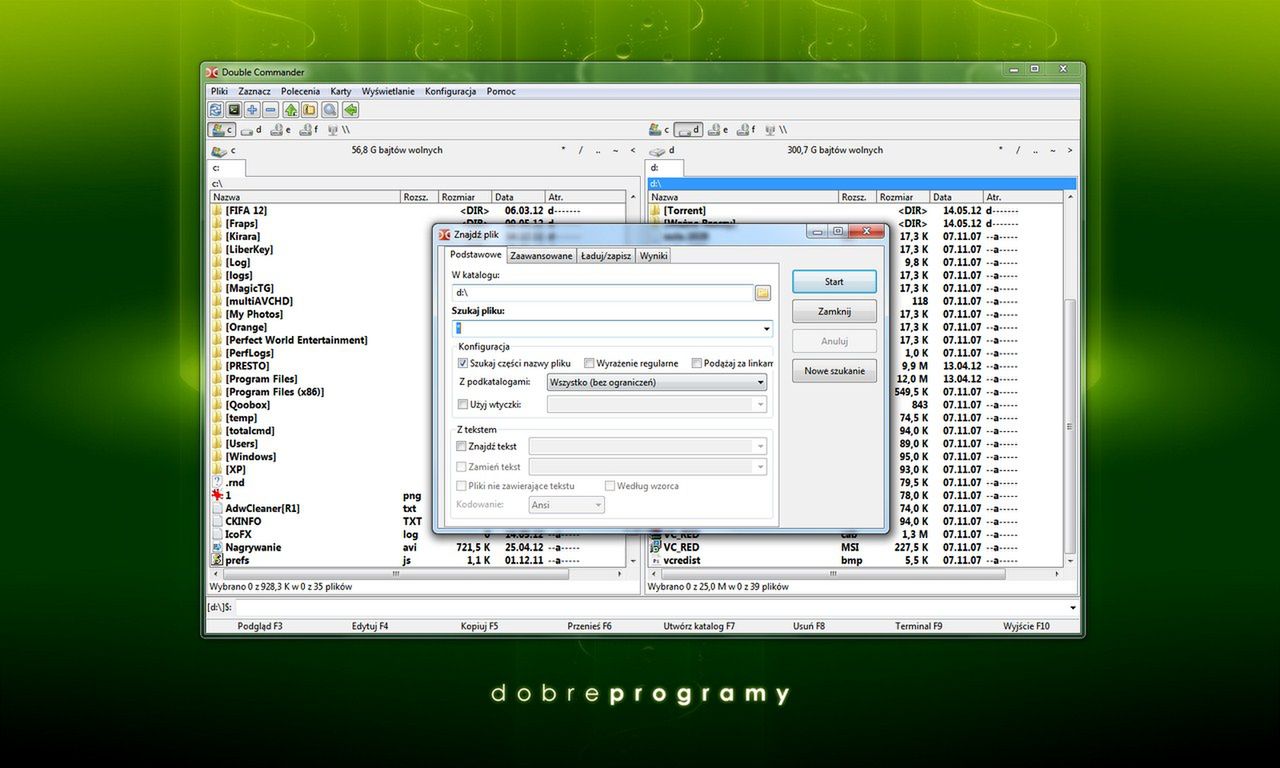Click the green back-arrow toolbar icon
The height and width of the screenshot is (768, 1280).
click(x=350, y=110)
